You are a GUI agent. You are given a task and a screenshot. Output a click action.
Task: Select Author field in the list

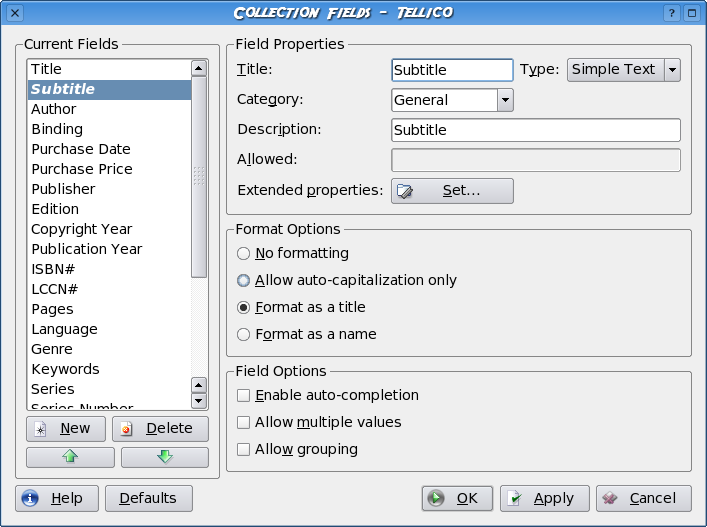click(110, 109)
